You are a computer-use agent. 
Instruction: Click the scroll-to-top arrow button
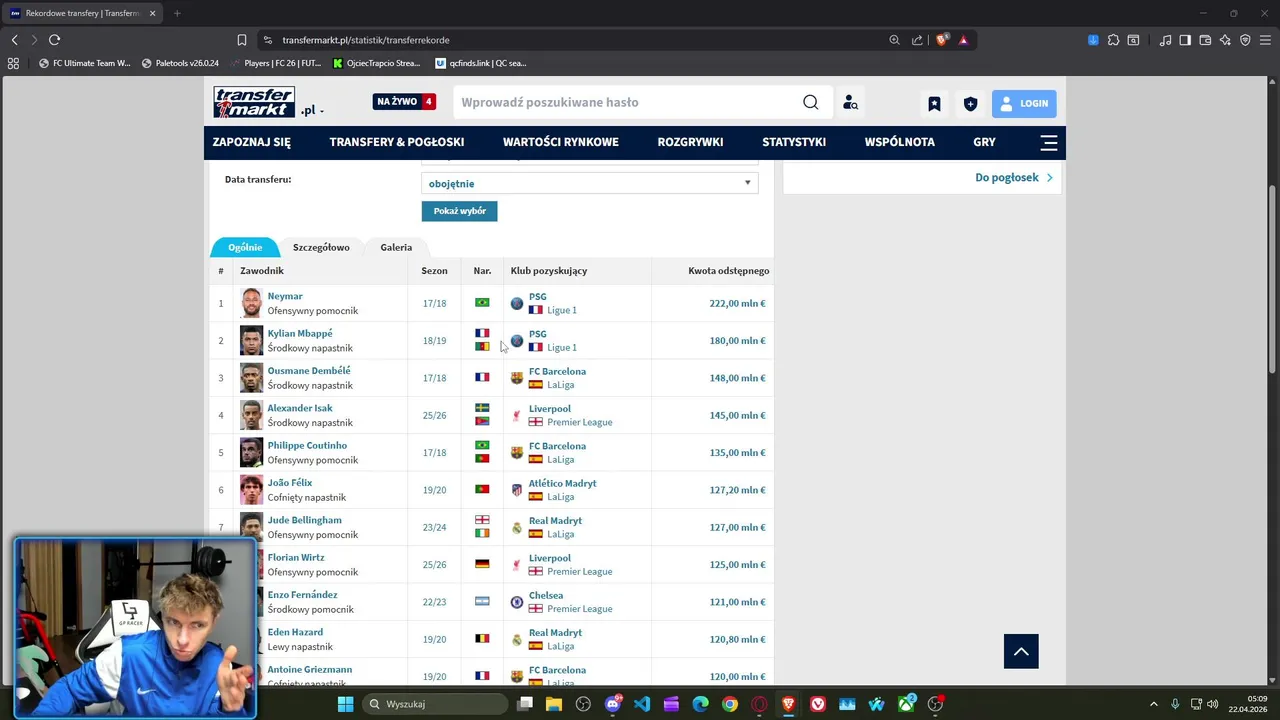(1021, 651)
